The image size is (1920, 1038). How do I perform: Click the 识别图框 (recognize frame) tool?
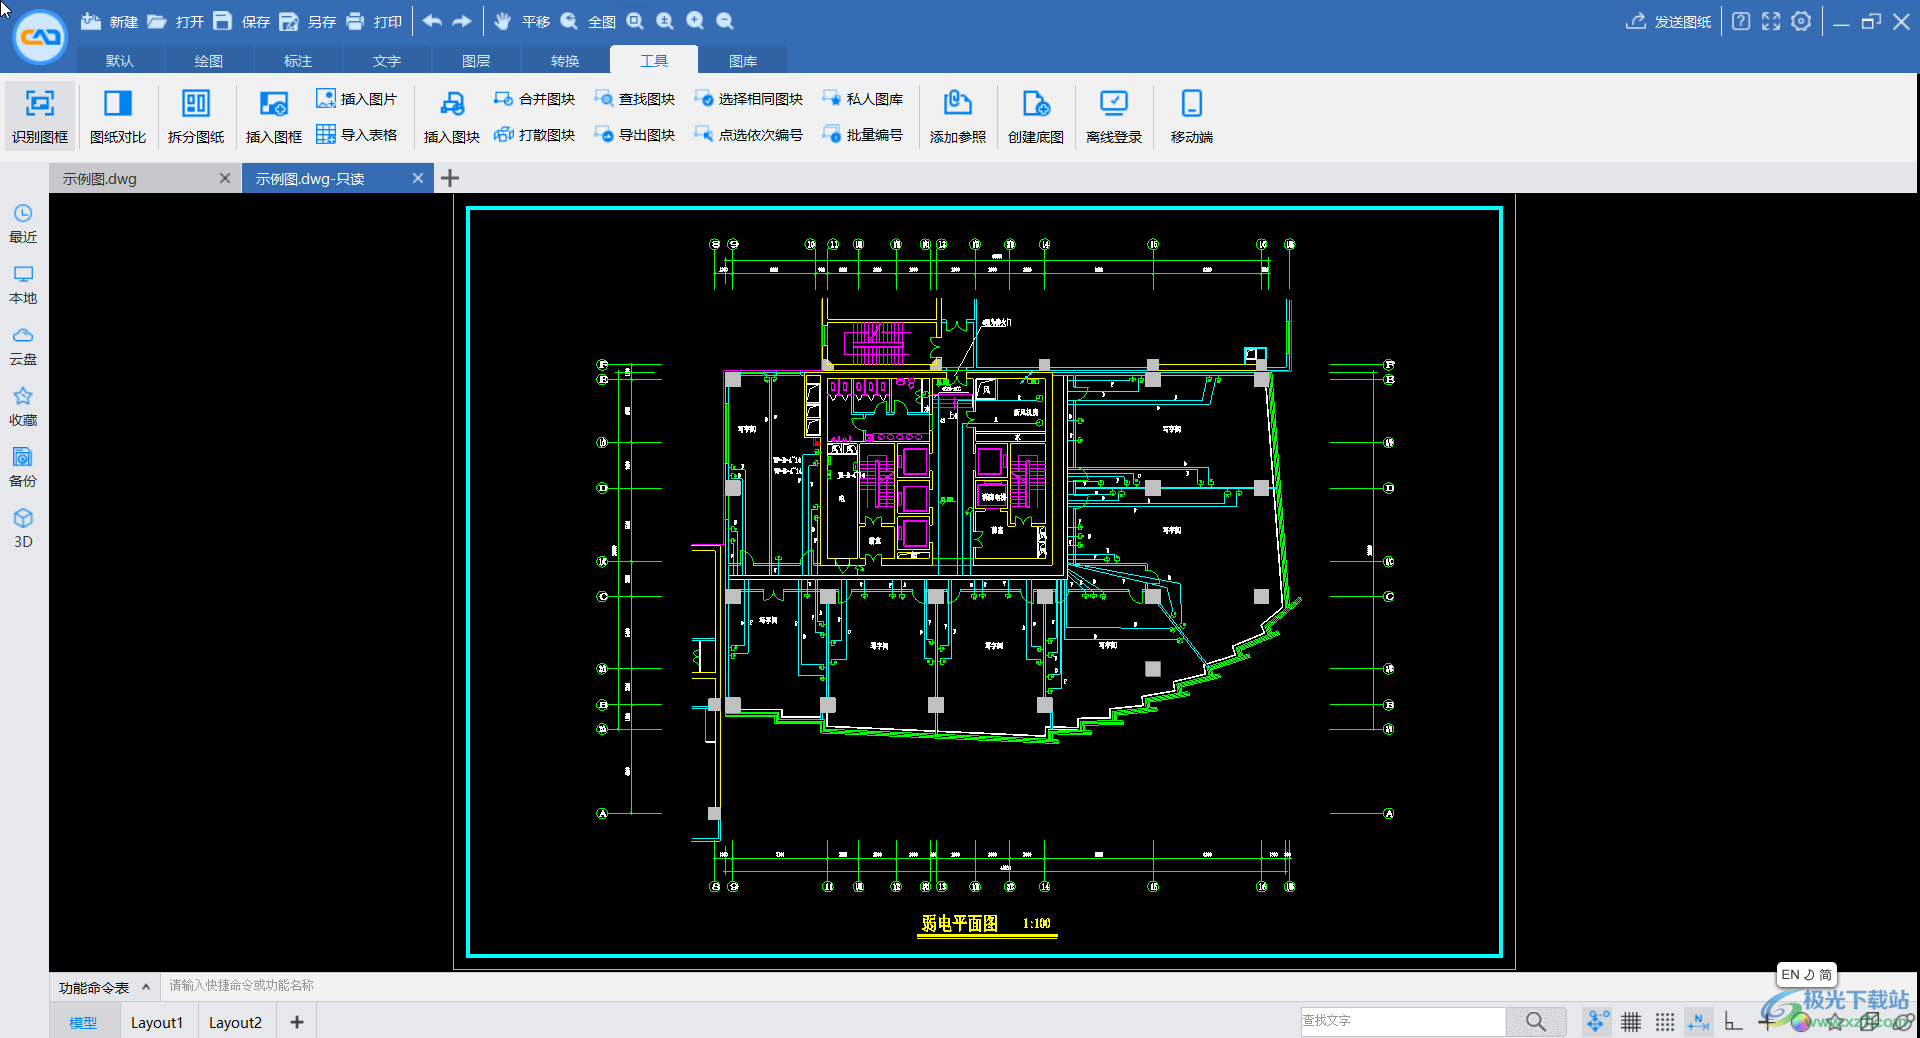click(x=40, y=116)
